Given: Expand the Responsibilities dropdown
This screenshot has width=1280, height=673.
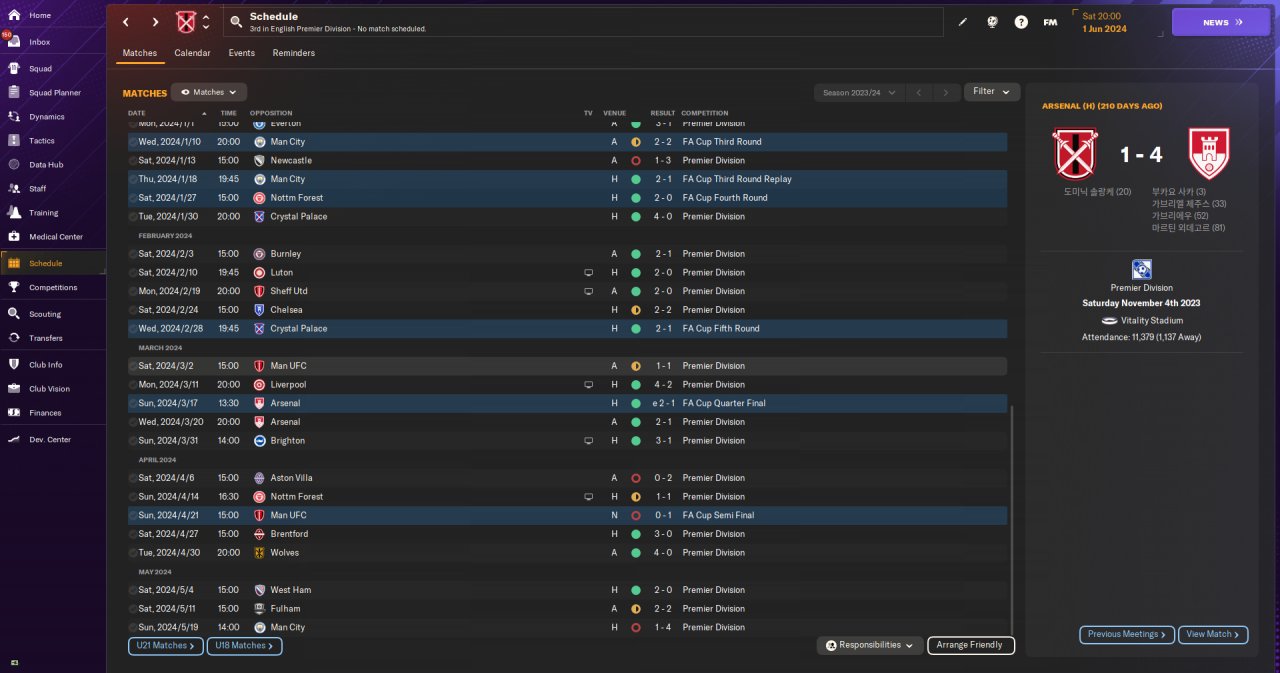Looking at the screenshot, I should tap(869, 645).
